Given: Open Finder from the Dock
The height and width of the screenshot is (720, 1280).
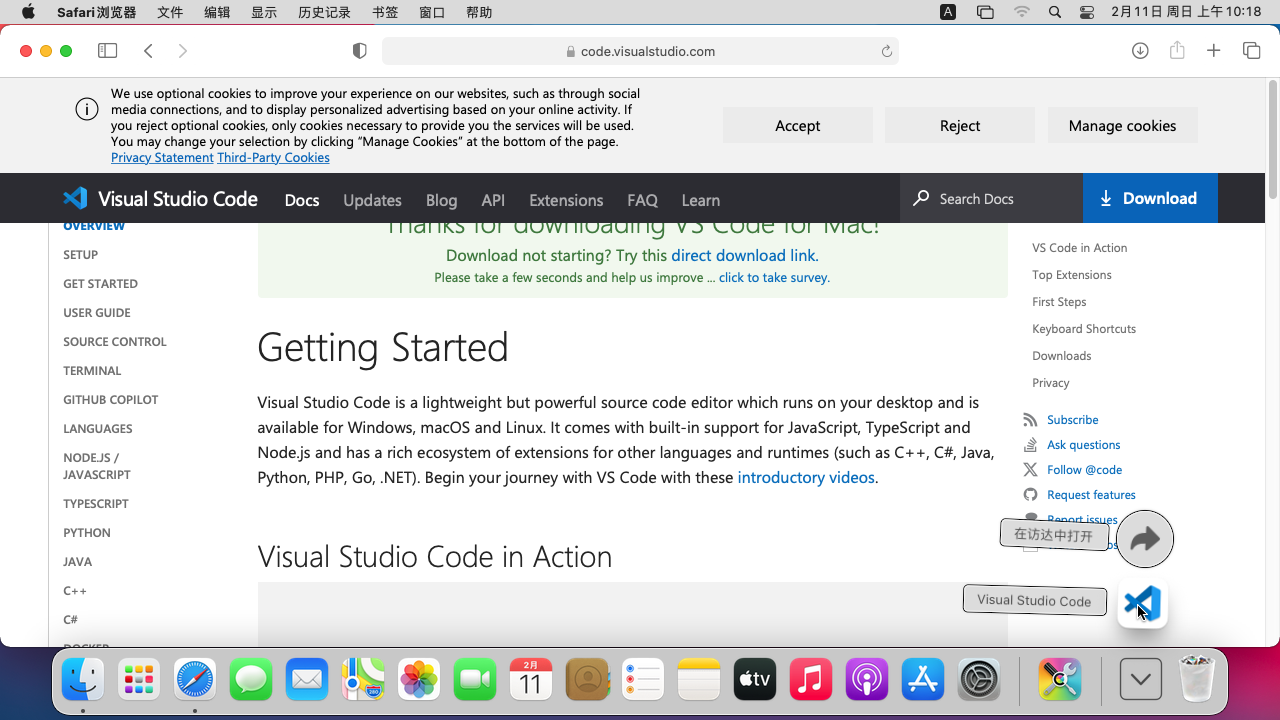Looking at the screenshot, I should pos(83,681).
